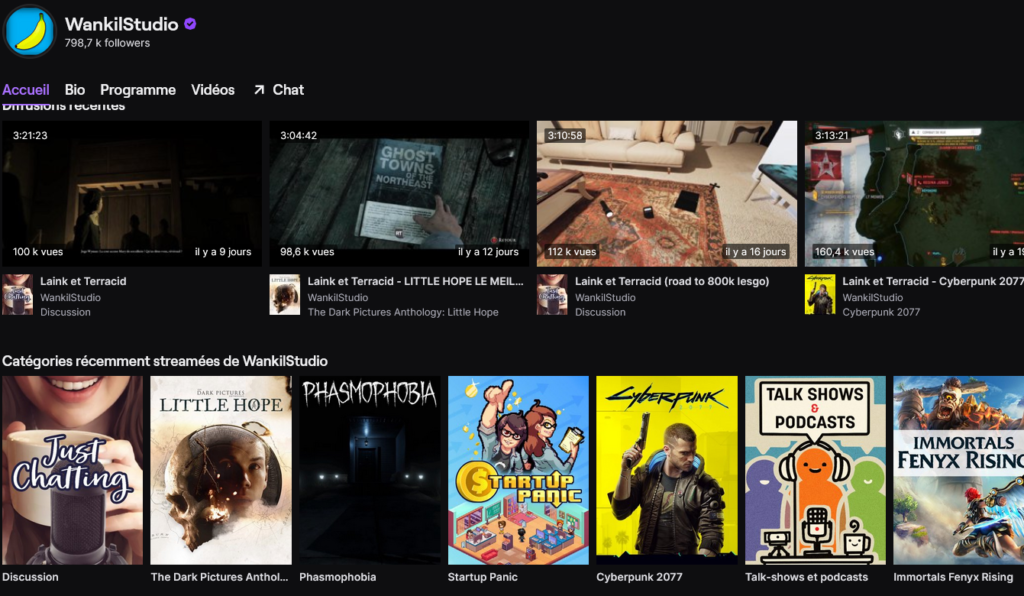Click the '798,7 k followers' text
Screen dimensions: 1024x596
tap(107, 43)
